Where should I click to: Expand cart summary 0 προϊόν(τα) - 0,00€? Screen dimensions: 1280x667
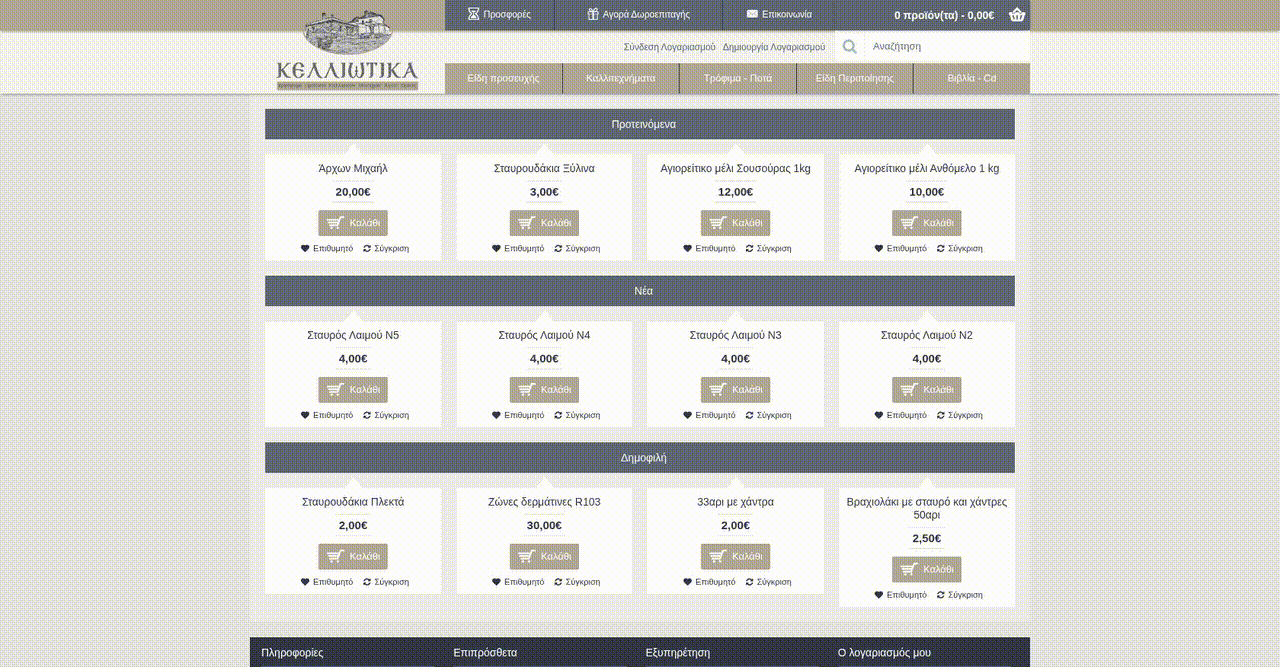coord(944,15)
